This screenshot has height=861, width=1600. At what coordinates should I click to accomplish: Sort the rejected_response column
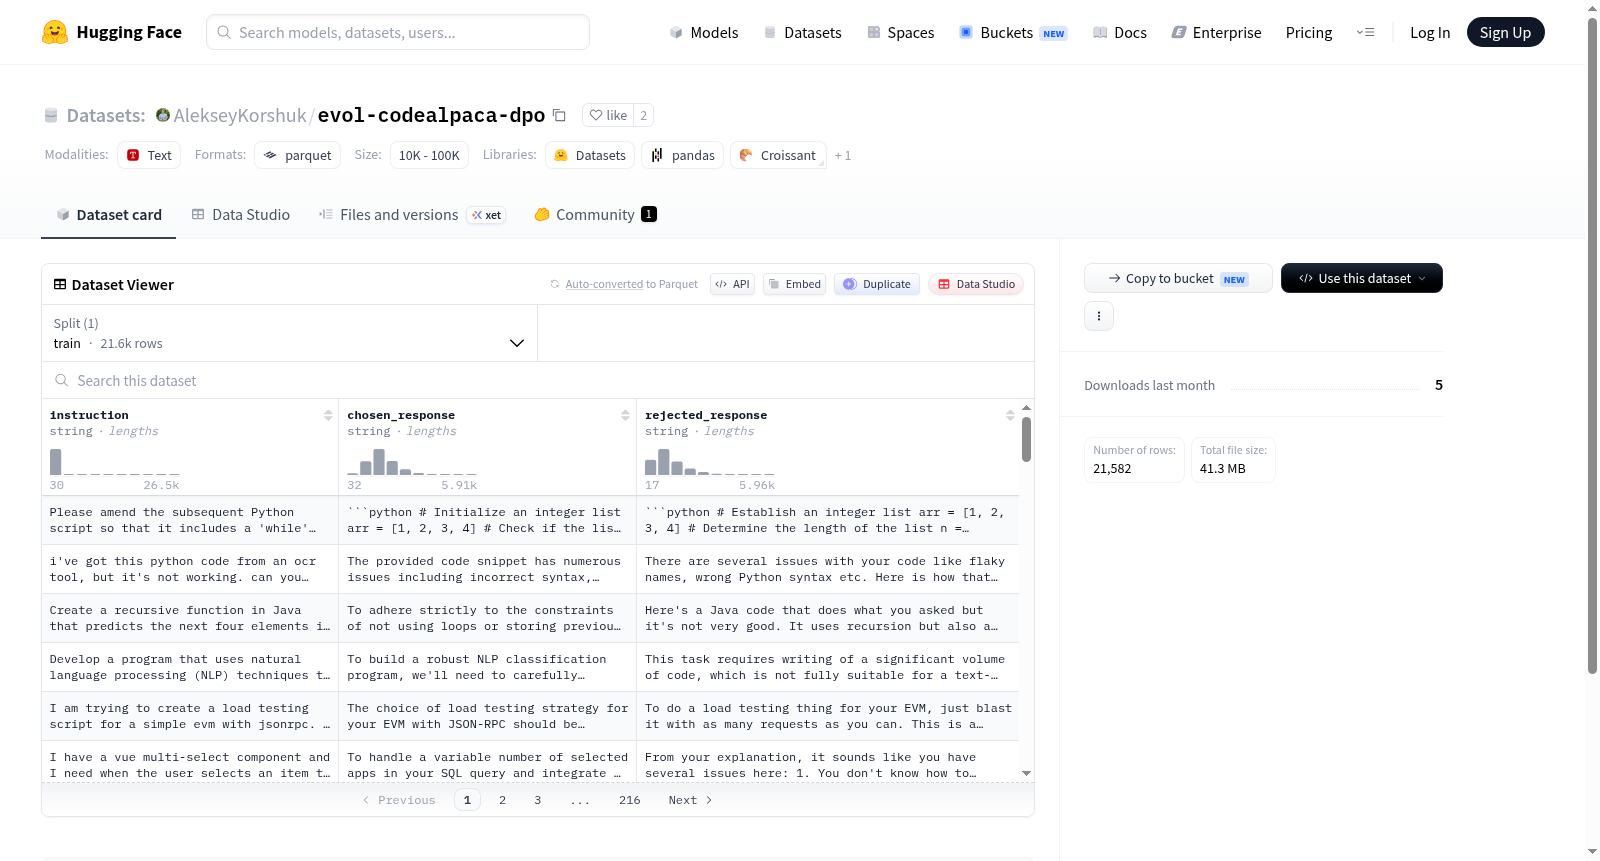[x=1010, y=415]
